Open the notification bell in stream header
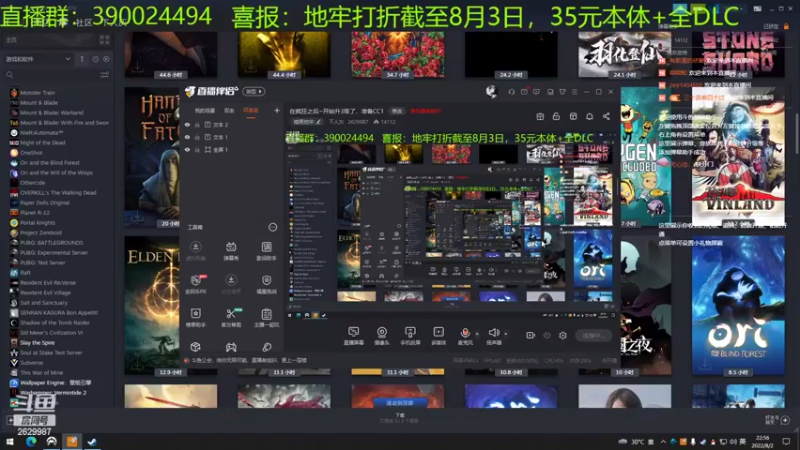Screen dimensions: 800x450 (x=589, y=116)
